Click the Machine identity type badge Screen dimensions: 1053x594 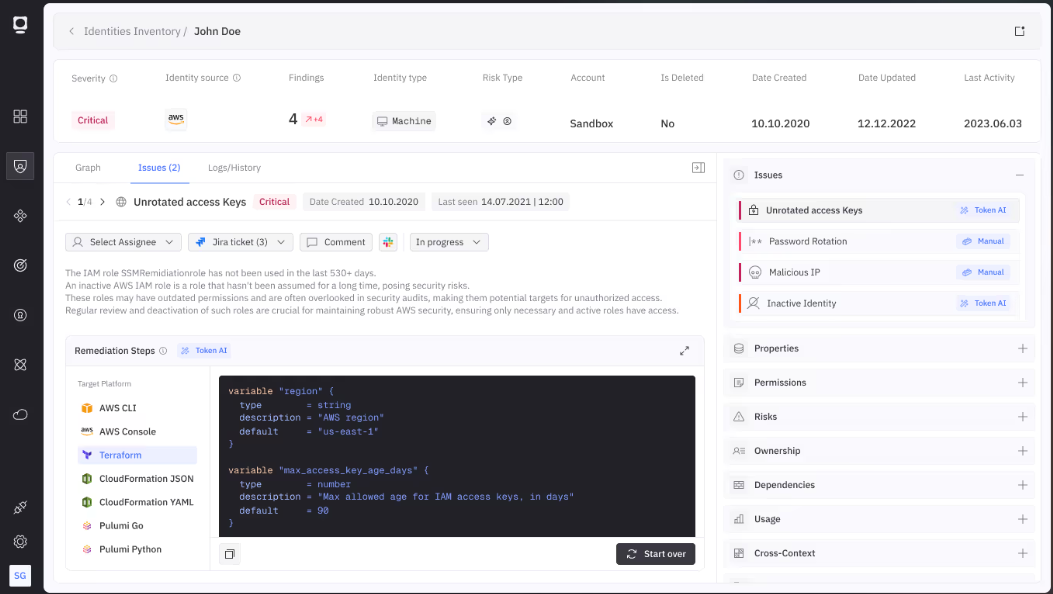click(404, 121)
